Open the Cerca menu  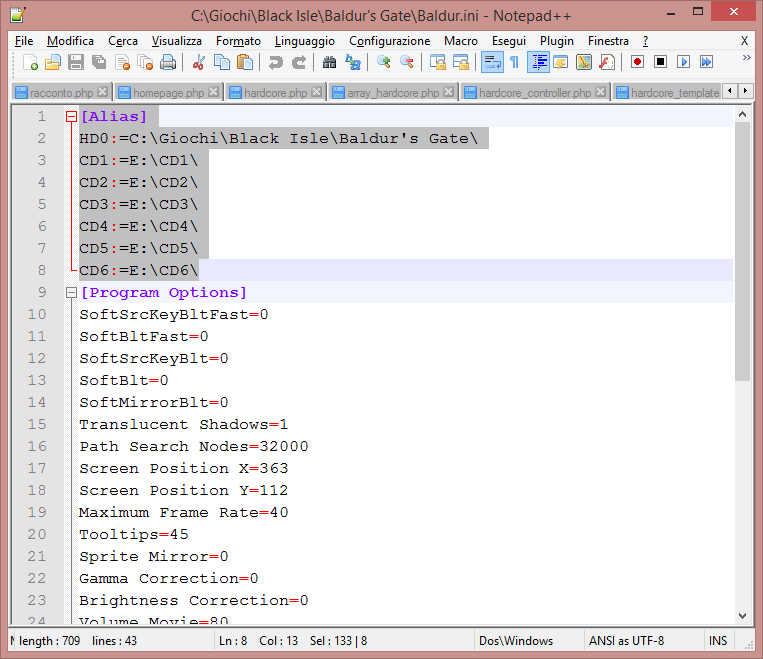123,41
